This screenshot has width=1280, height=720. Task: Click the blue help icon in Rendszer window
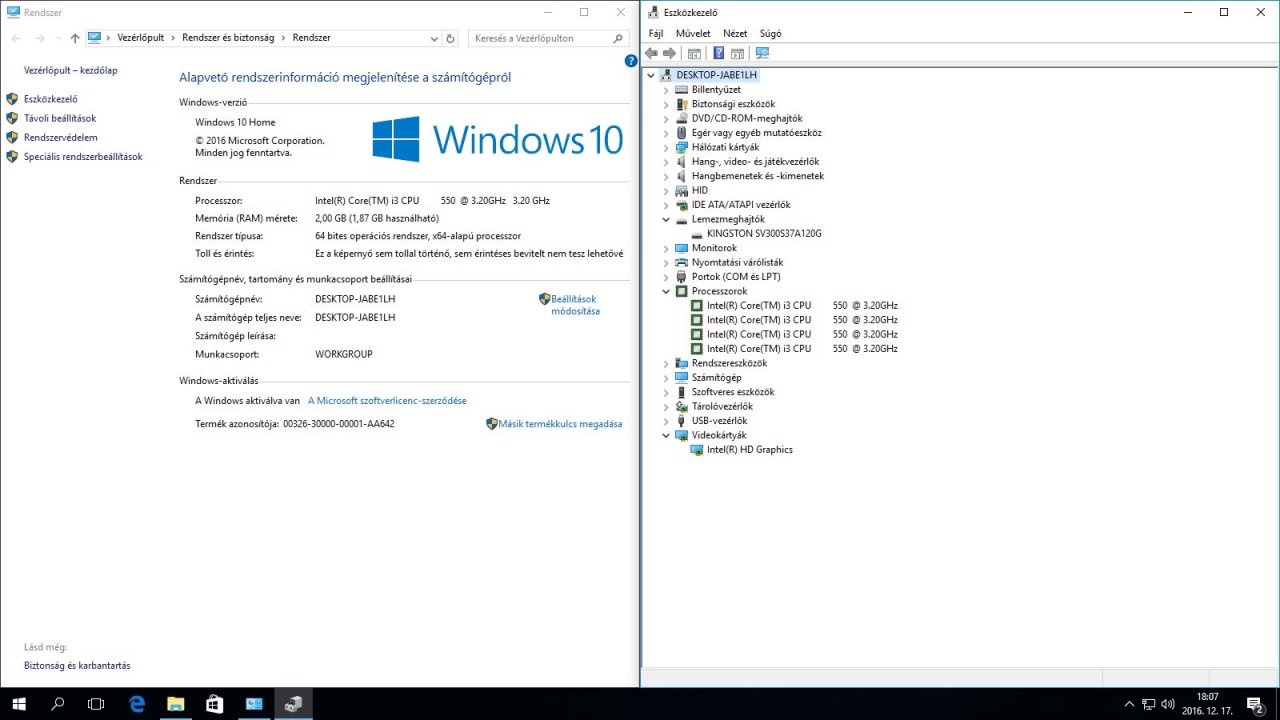coord(631,61)
